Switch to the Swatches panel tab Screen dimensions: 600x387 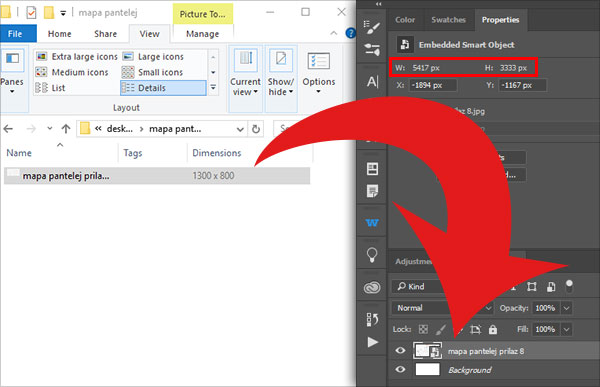pyautogui.click(x=448, y=20)
